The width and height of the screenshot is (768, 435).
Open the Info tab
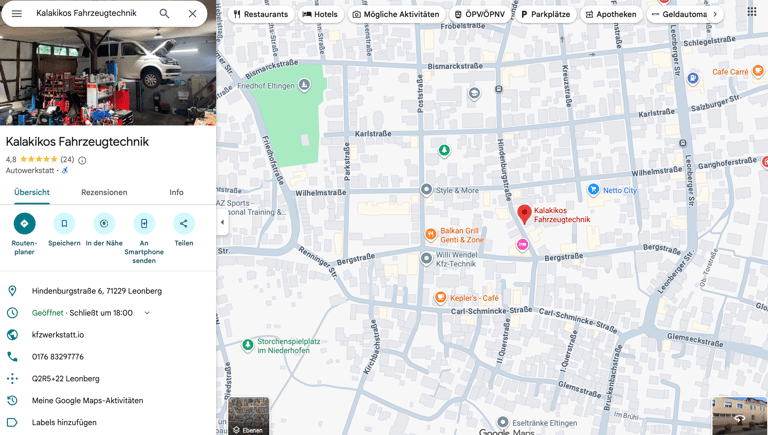(176, 193)
